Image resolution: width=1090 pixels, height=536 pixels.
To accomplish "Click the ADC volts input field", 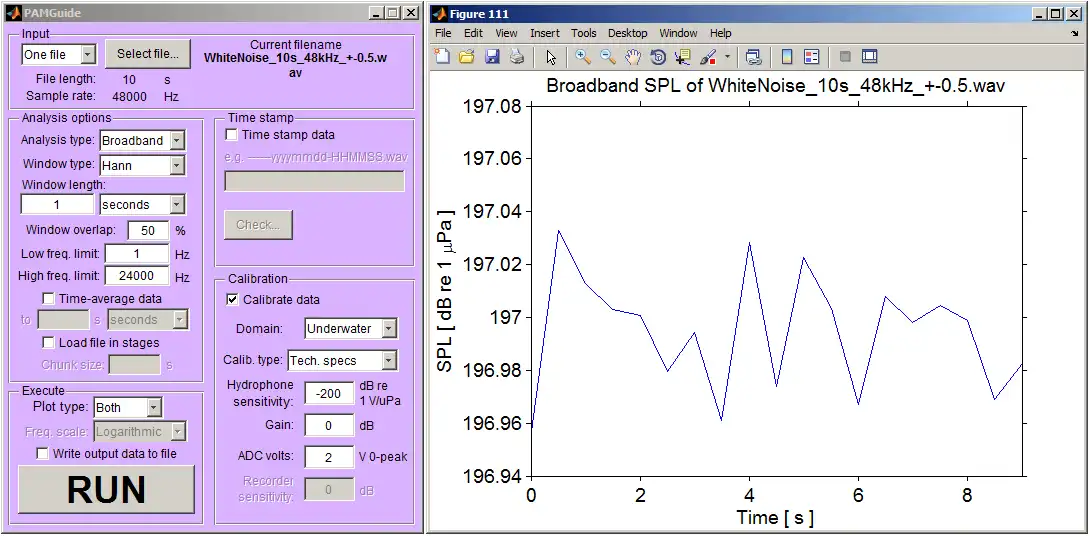I will click(329, 456).
